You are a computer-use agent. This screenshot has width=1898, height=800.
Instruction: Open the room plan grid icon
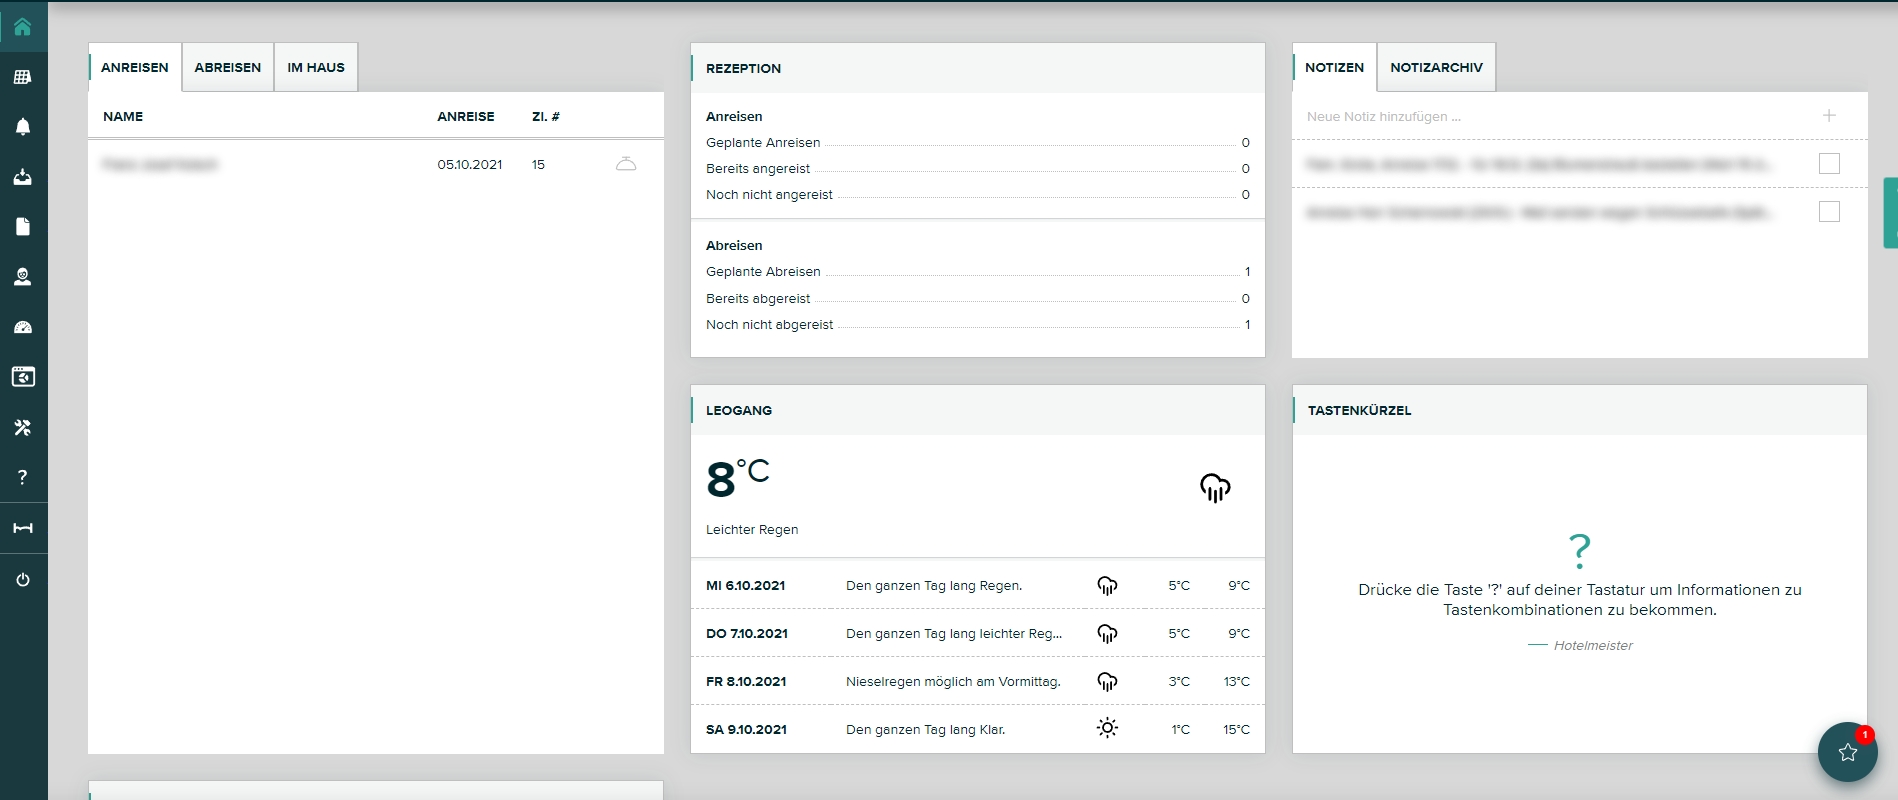click(x=22, y=77)
